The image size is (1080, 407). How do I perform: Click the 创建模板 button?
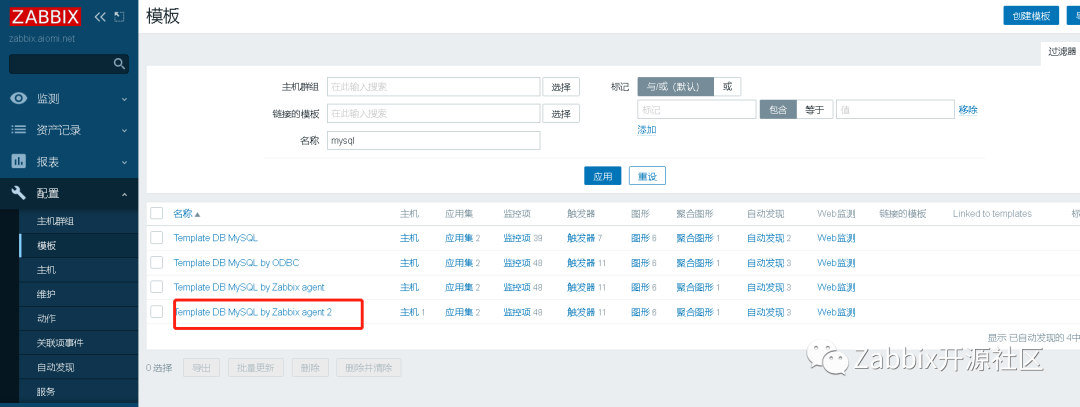click(1030, 16)
